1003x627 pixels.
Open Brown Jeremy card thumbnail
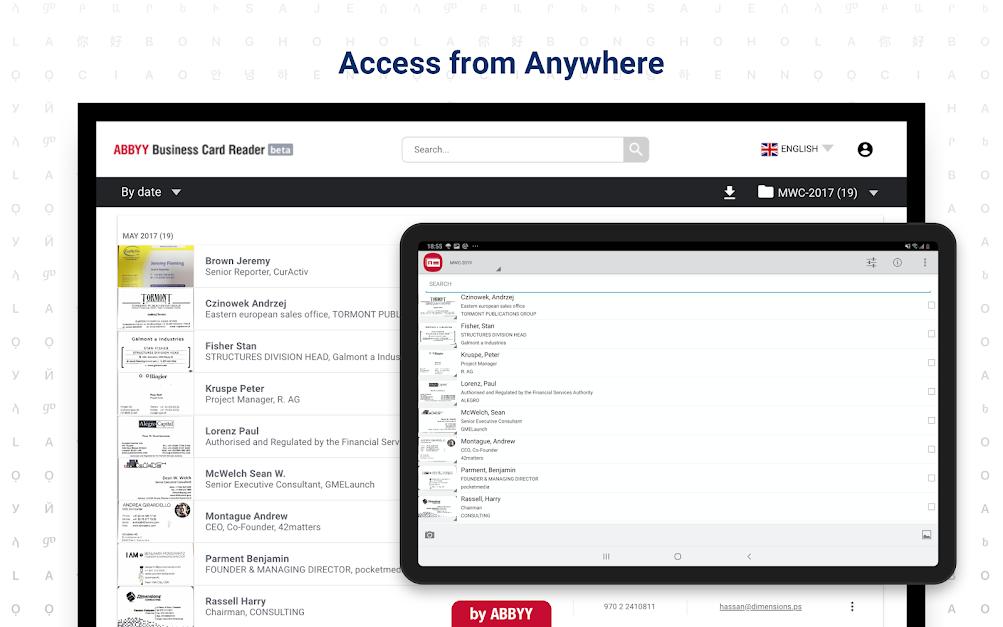tap(155, 266)
